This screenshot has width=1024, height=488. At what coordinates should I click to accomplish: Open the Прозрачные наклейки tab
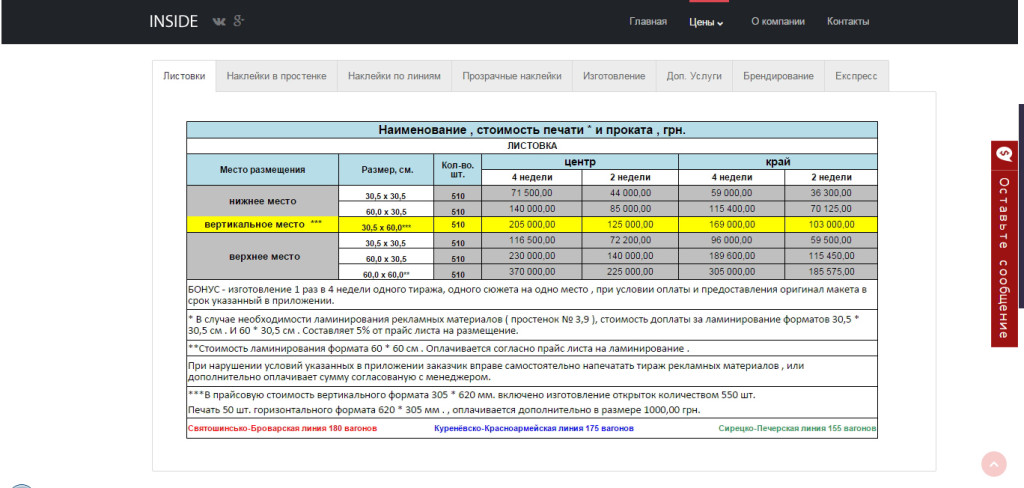click(512, 76)
